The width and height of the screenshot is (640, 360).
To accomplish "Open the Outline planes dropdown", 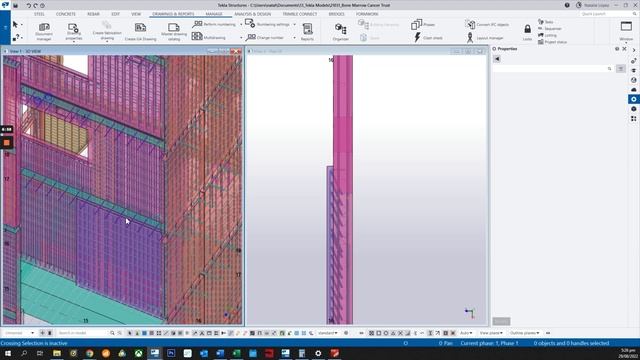I will [524, 333].
